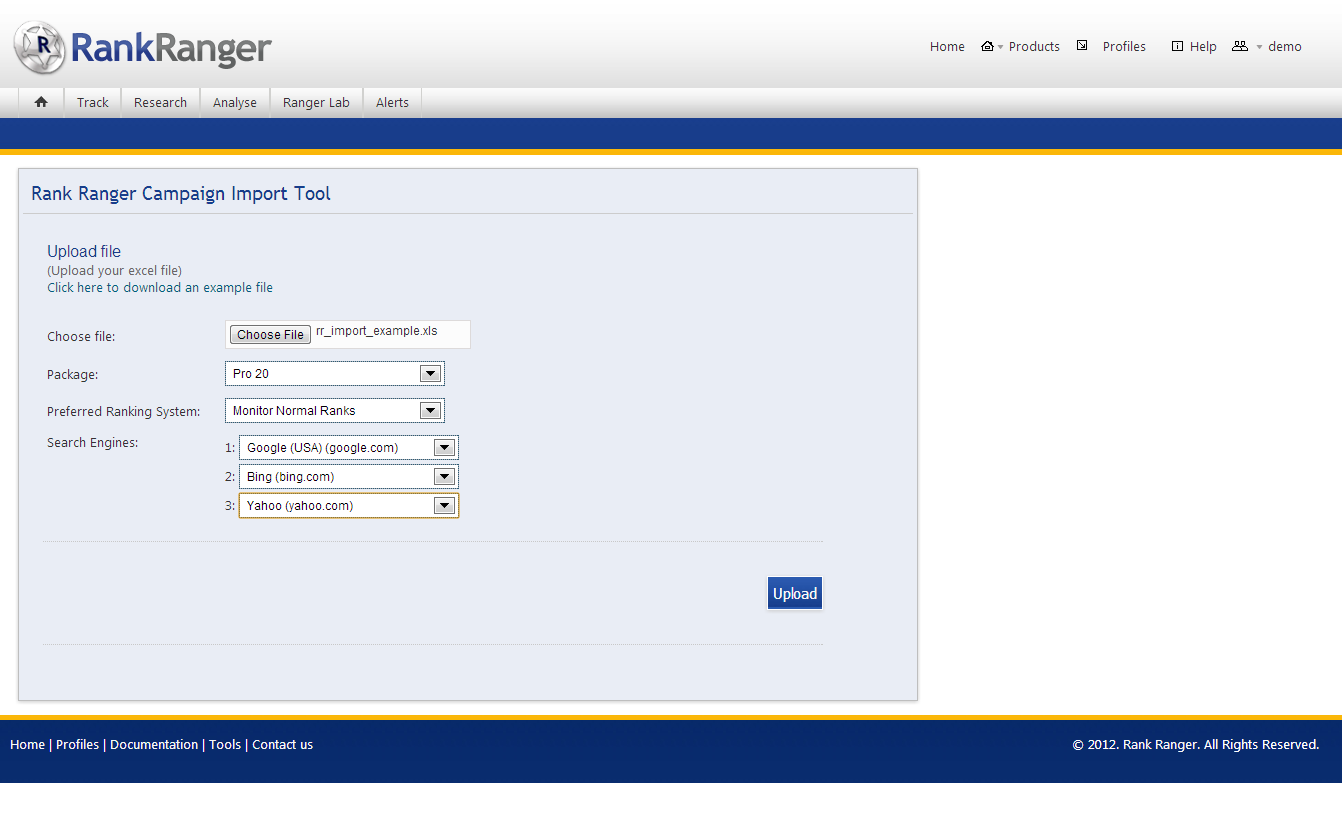Click the "Search Engines:" label
Viewport: 1342px width, 830px height.
(x=93, y=443)
